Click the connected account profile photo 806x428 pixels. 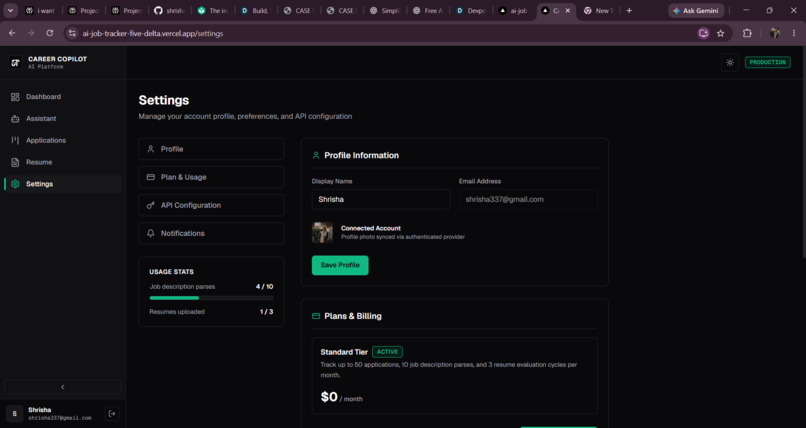[x=322, y=233]
